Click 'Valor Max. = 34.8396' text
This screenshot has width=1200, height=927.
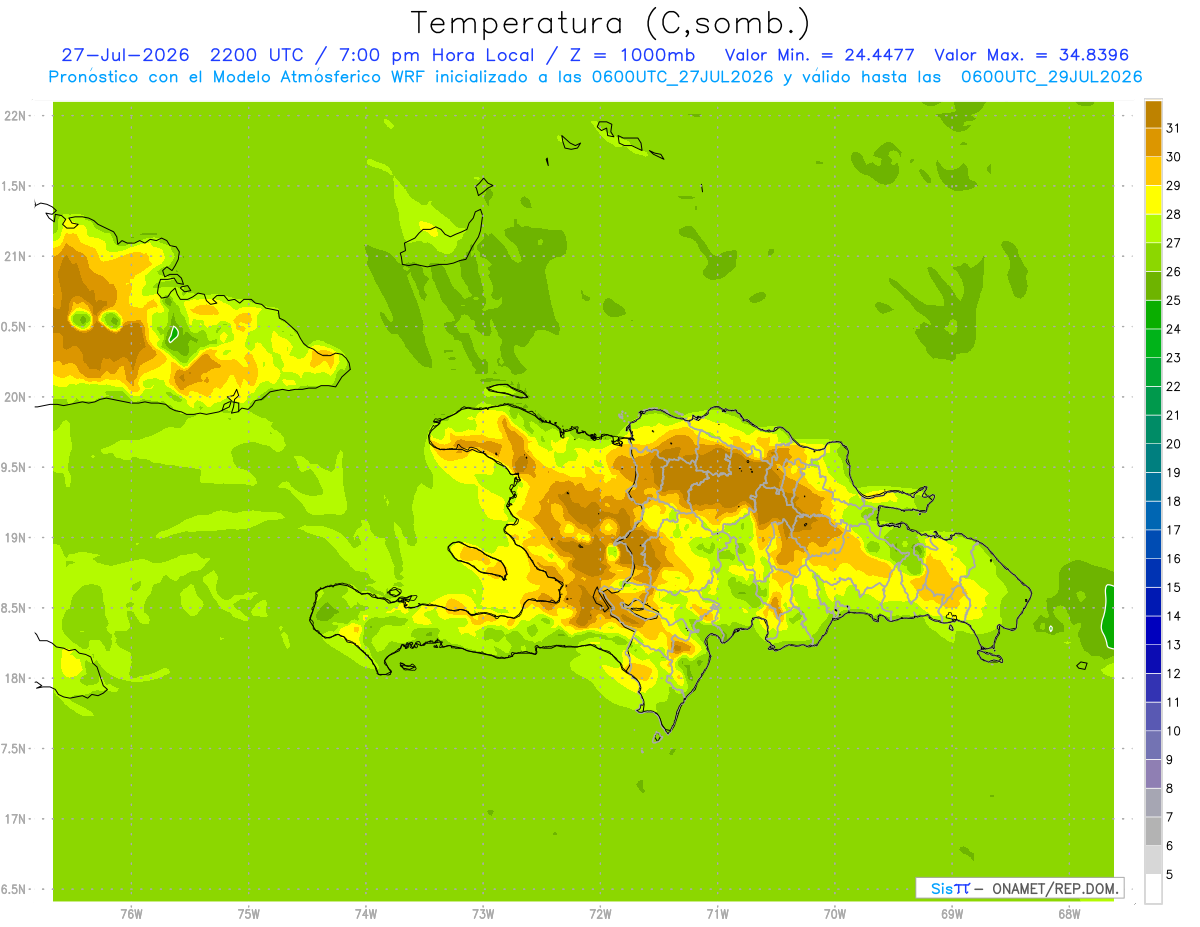click(1032, 55)
